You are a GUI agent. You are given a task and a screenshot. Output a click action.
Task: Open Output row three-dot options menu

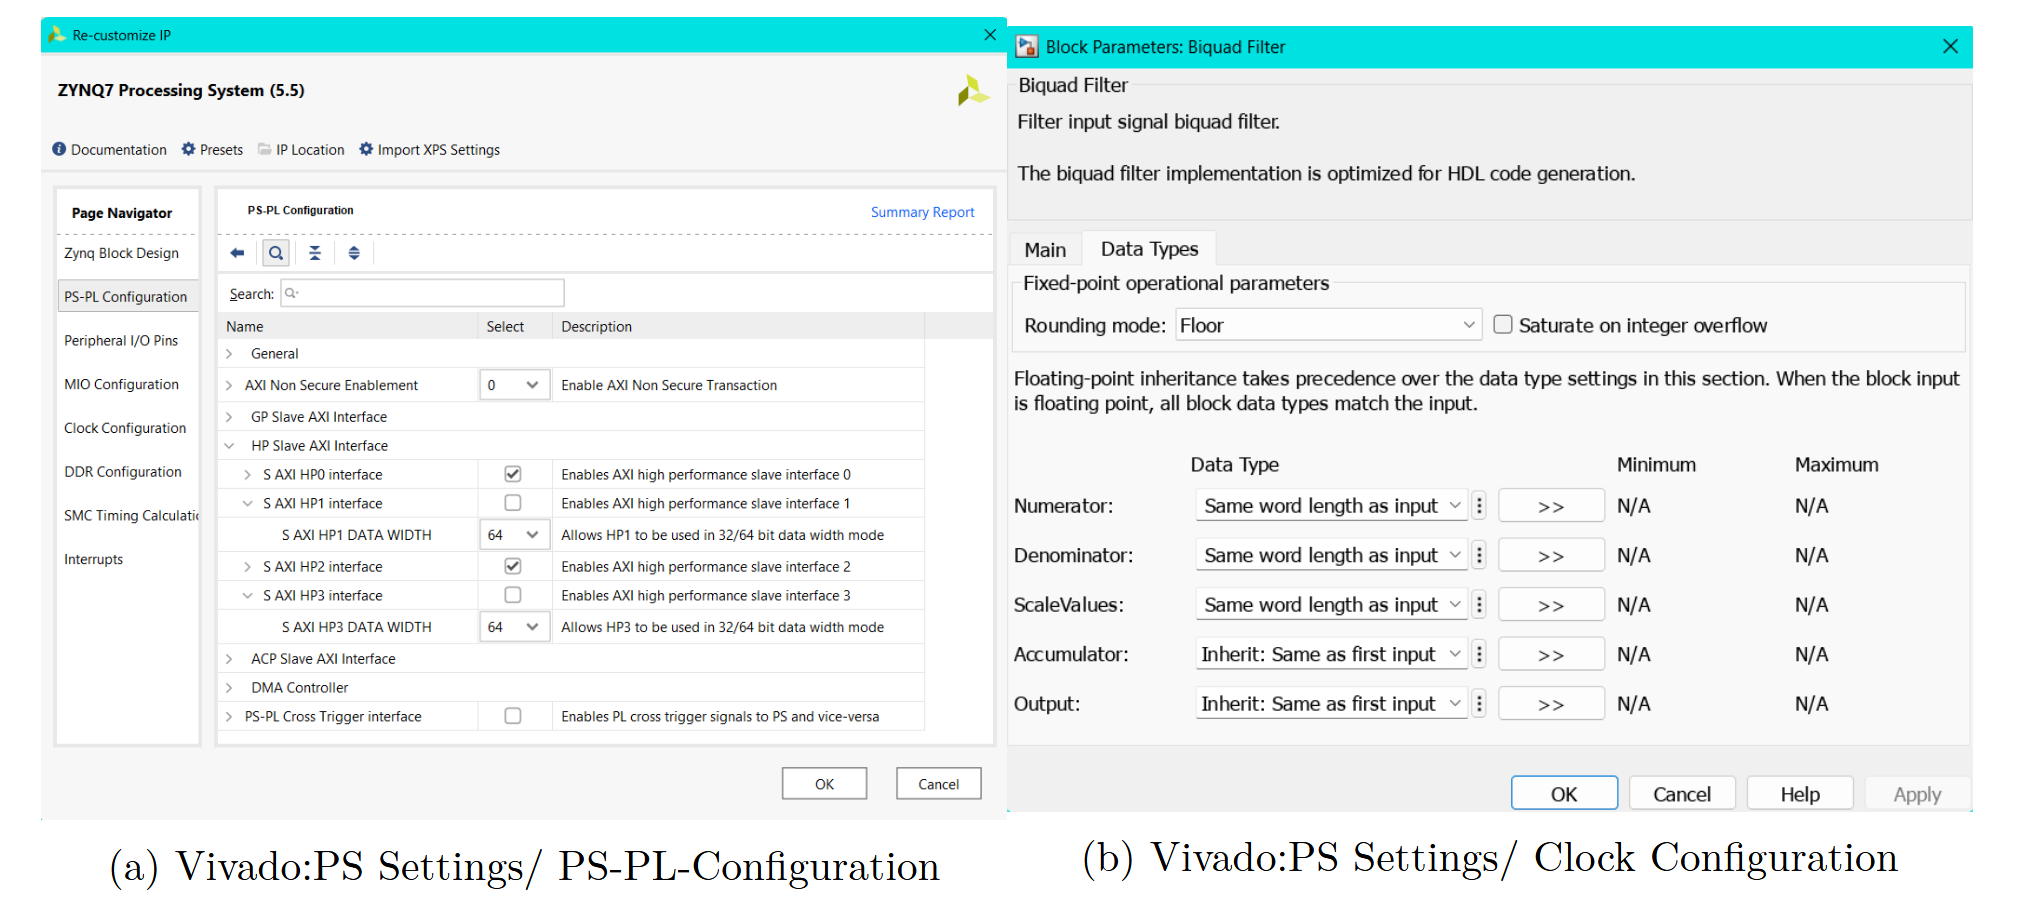tap(1479, 704)
